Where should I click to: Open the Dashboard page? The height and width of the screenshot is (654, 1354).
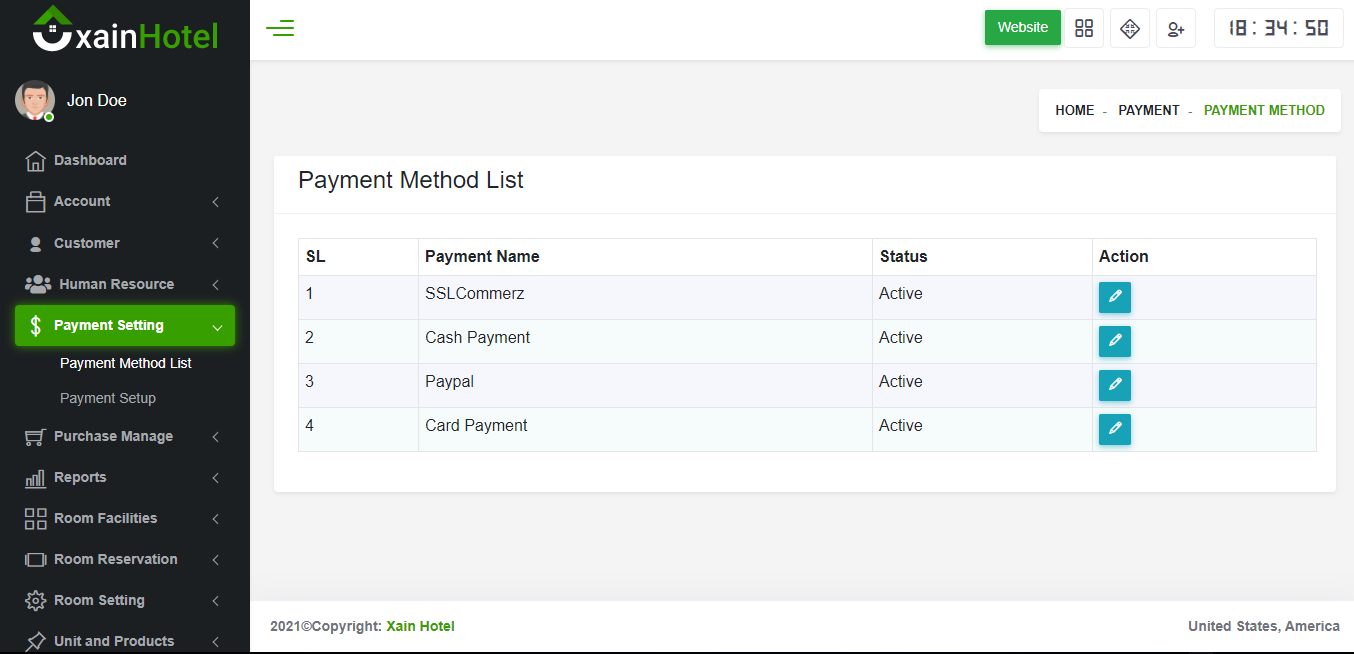90,160
